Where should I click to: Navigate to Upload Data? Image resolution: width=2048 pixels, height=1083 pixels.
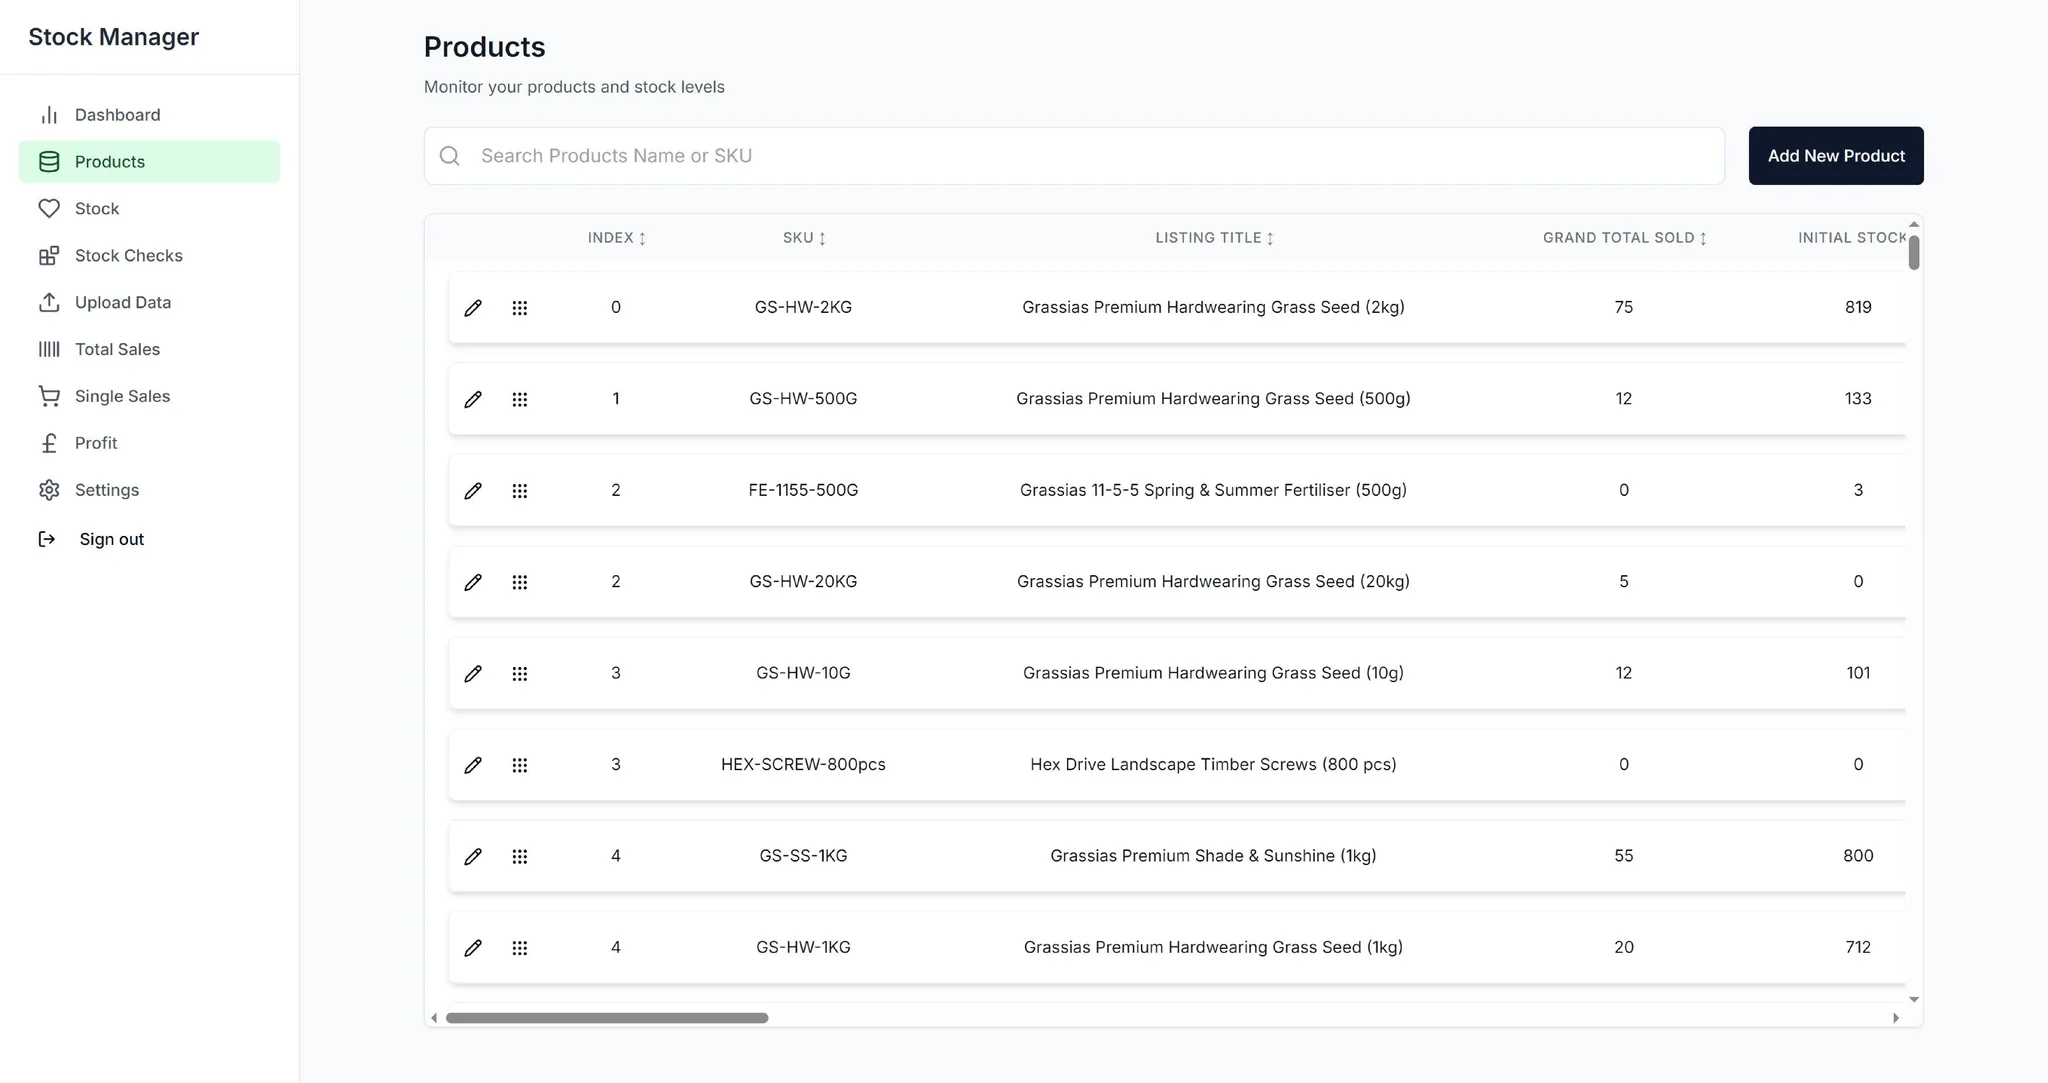(149, 303)
